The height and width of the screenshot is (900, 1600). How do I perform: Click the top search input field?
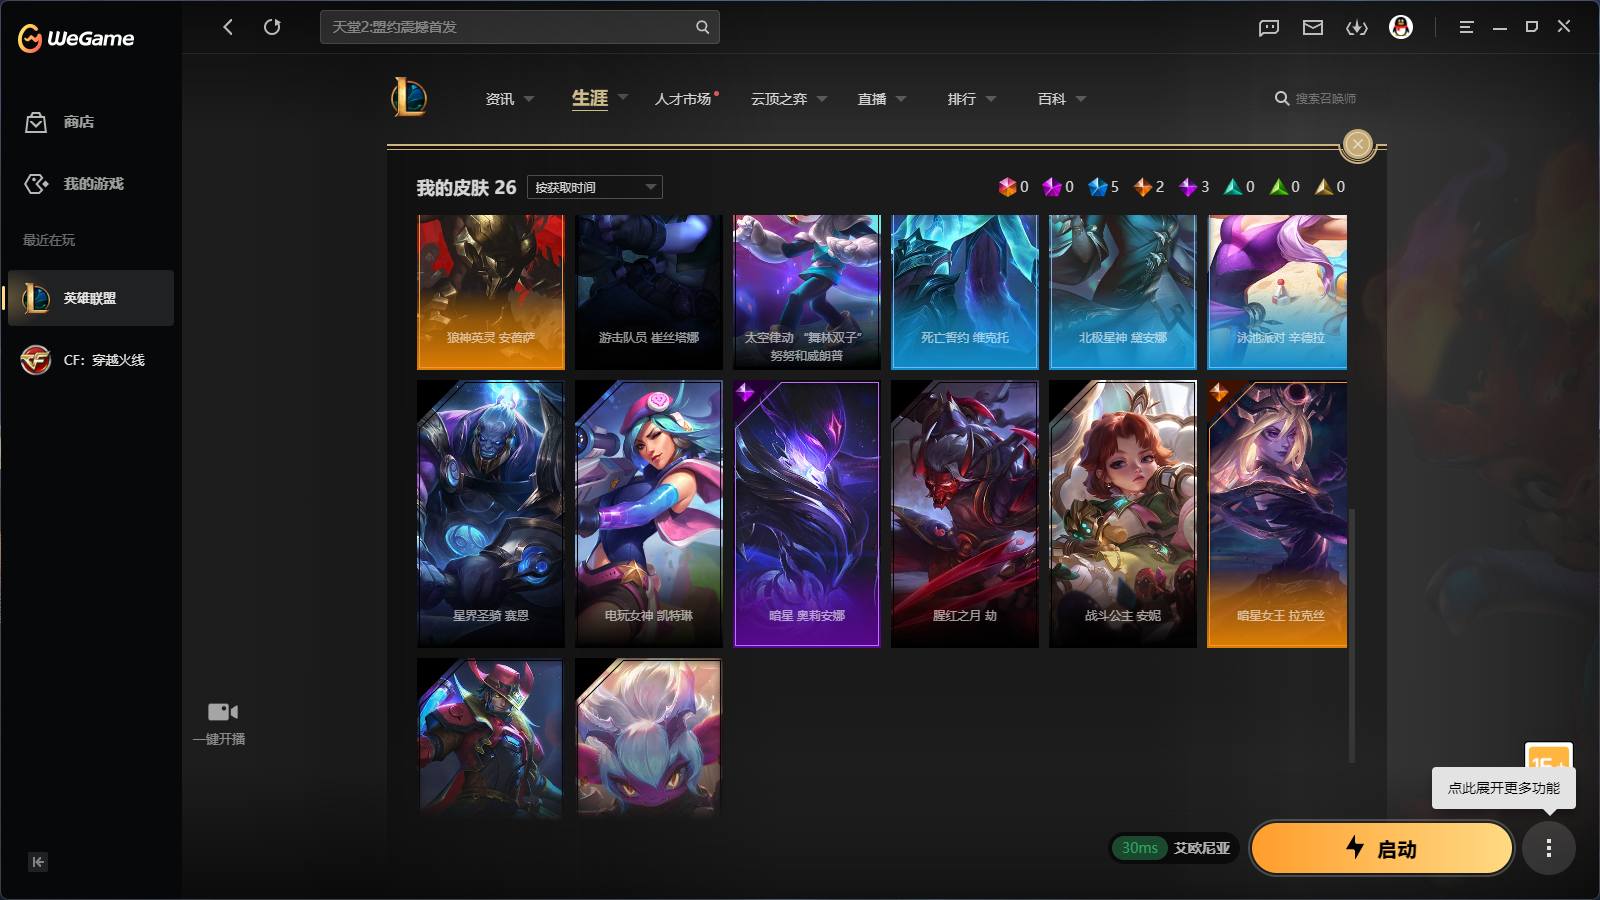(x=519, y=27)
